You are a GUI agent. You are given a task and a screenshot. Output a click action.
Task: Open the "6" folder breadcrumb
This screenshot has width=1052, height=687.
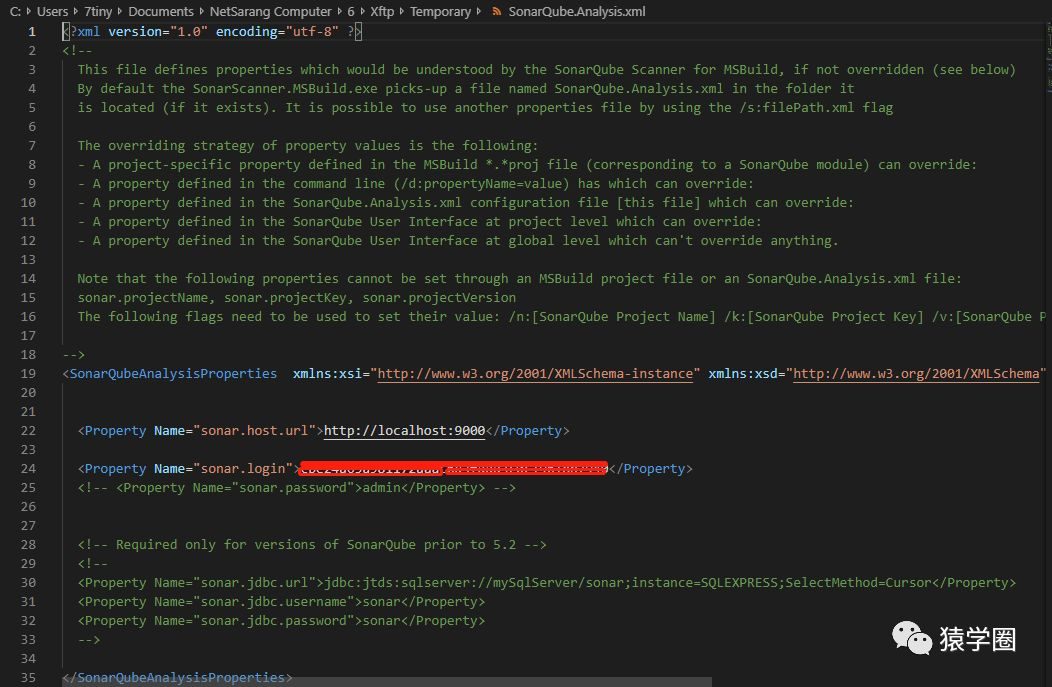351,11
